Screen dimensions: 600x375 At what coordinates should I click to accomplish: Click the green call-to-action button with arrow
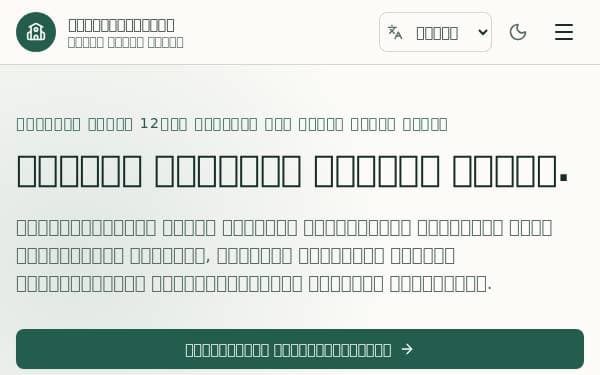(300, 349)
